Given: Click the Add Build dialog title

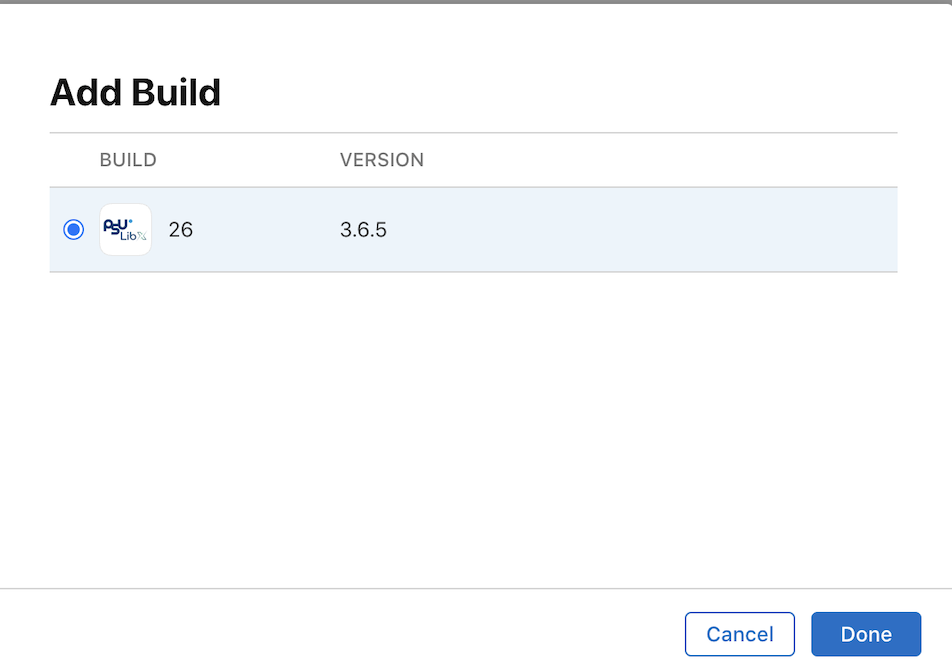Looking at the screenshot, I should [135, 91].
